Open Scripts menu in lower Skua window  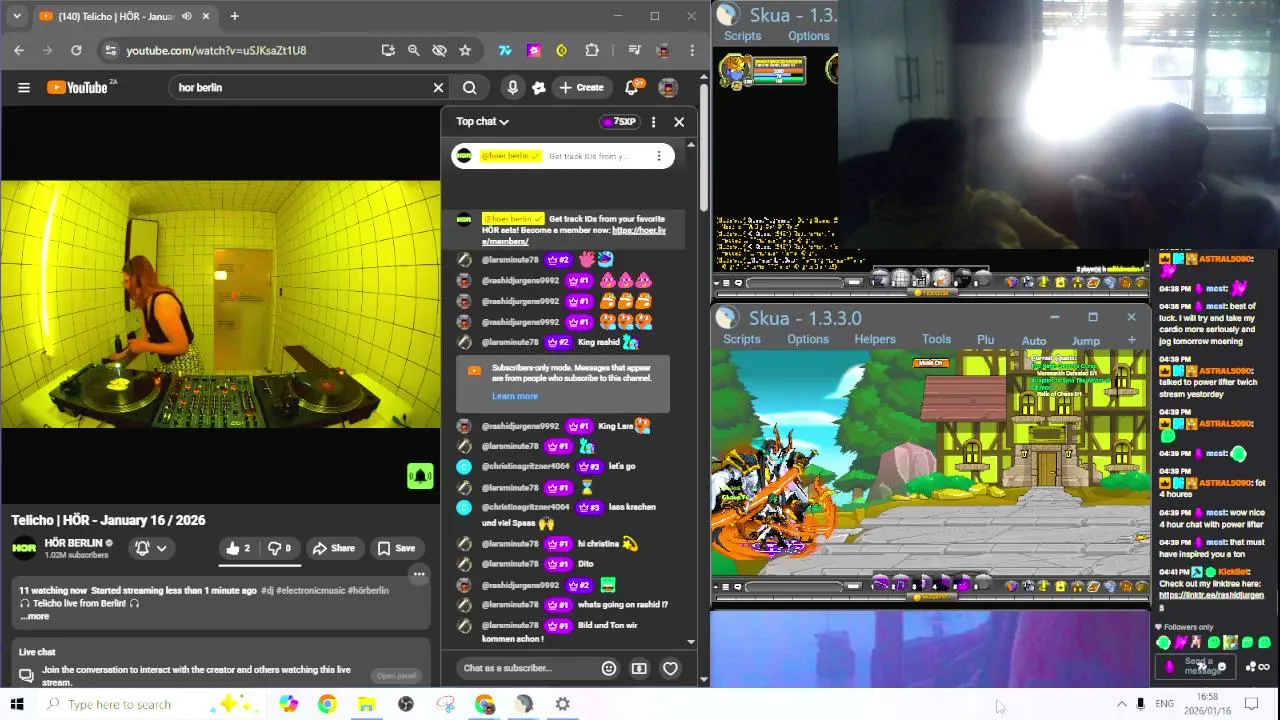pos(742,340)
